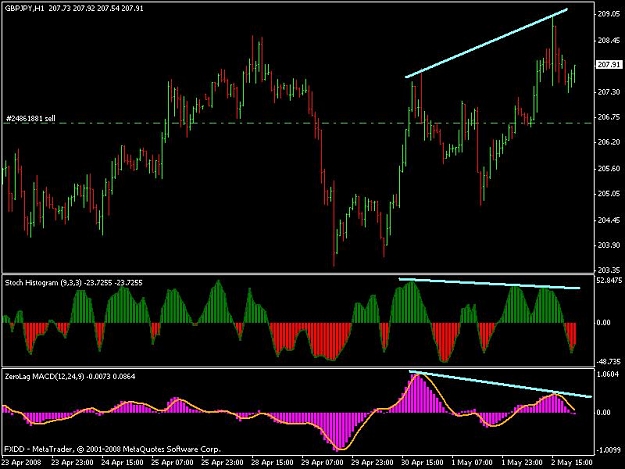The height and width of the screenshot is (469, 625).
Task: Click the 206.75 price scale value
Action: pos(609,117)
